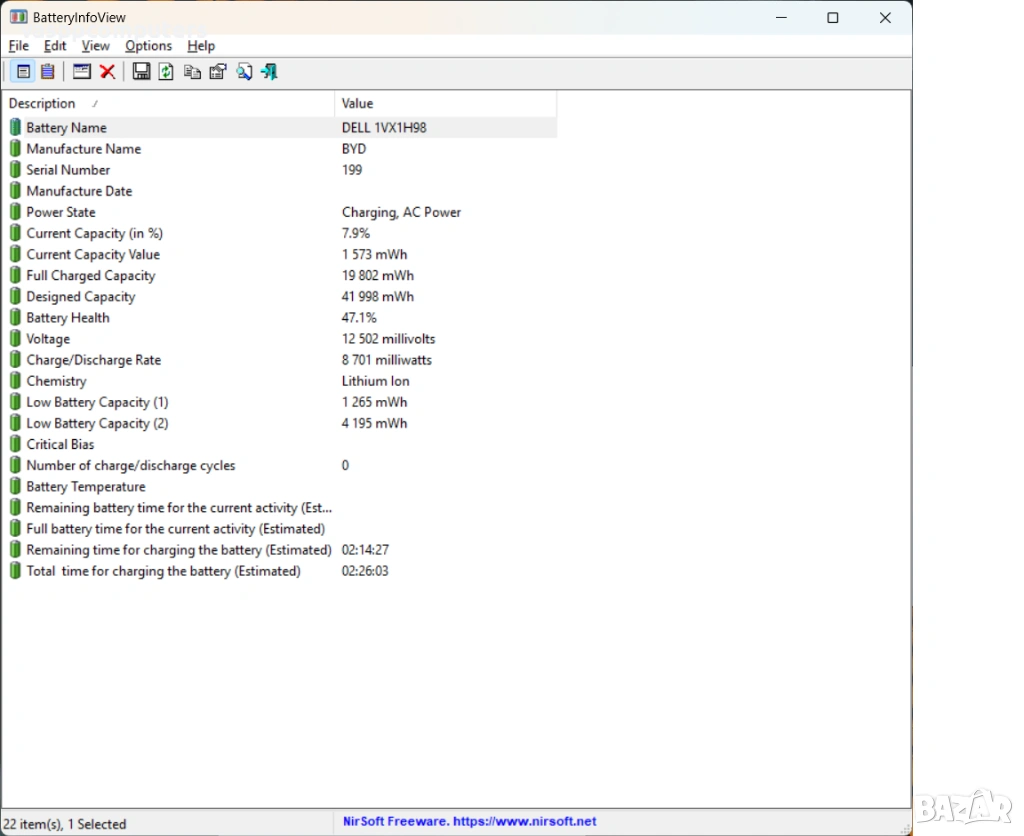
Task: Open the NirSoft website link in status bar
Action: coord(468,822)
